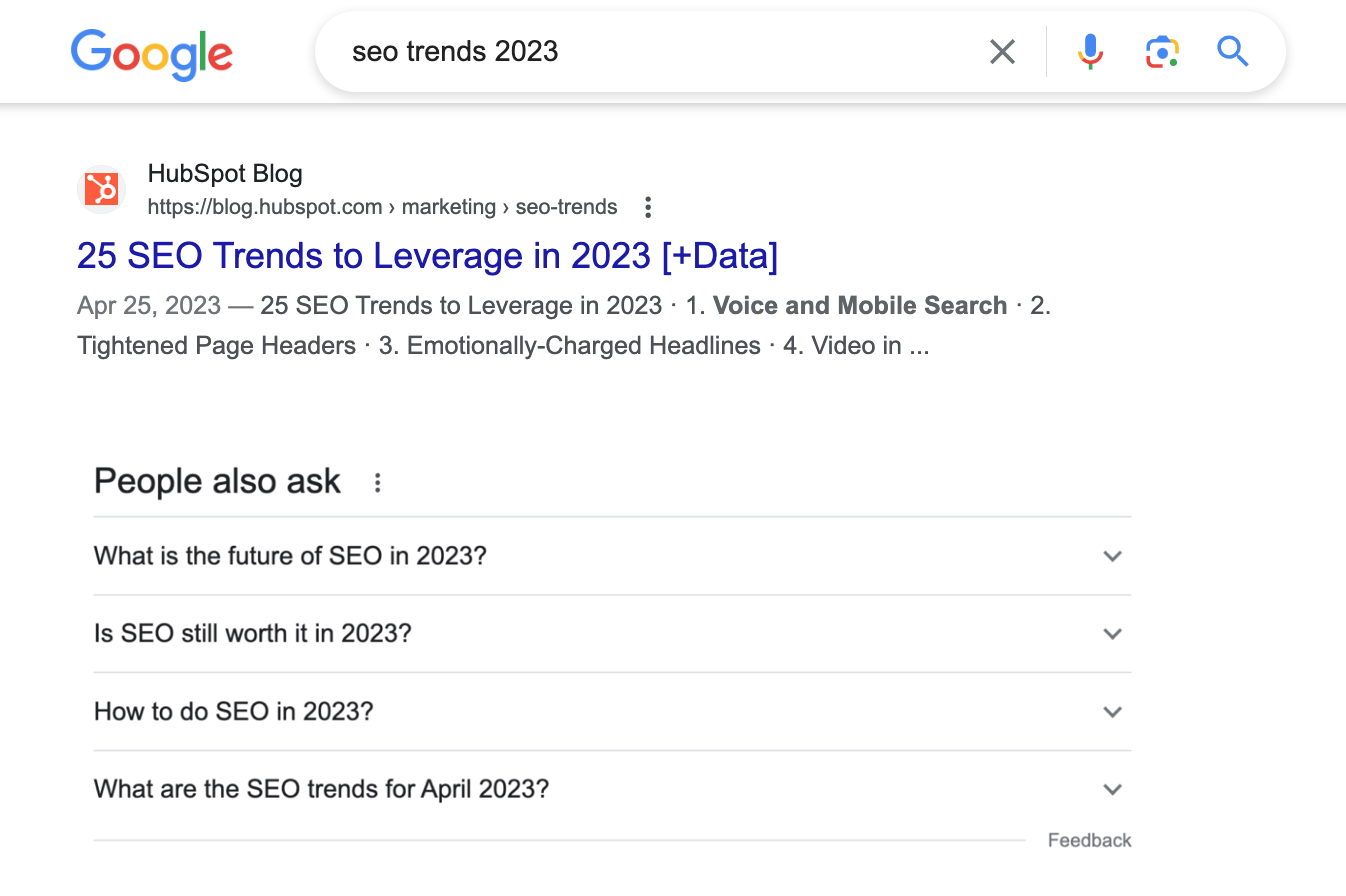The width and height of the screenshot is (1346, 896).
Task: Open the People also ask options menu
Action: click(377, 482)
